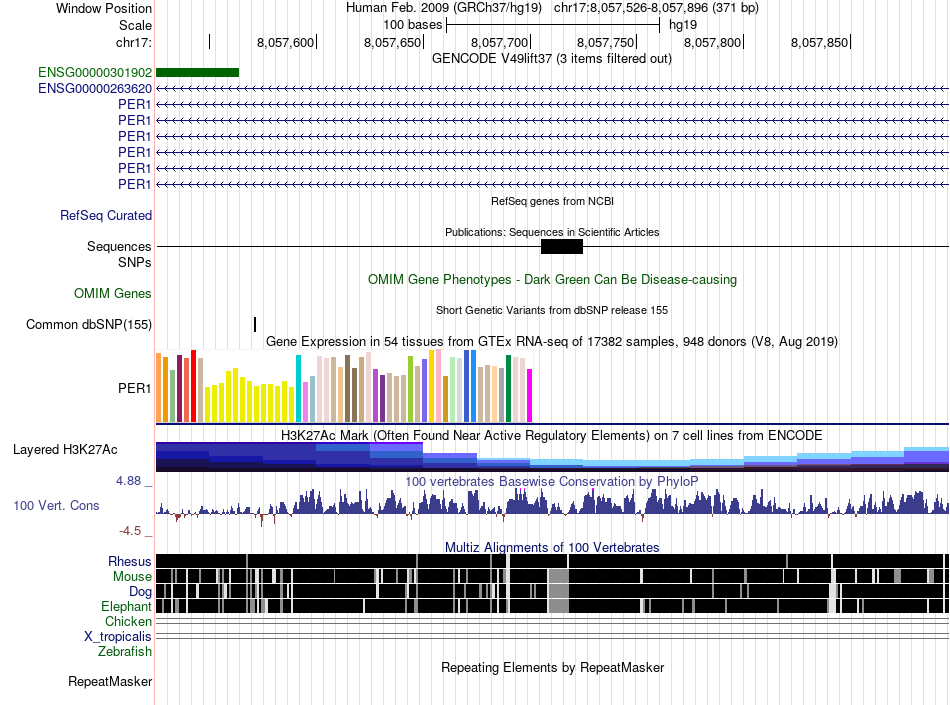Viewport: 950px width, 705px height.
Task: Click the GENCODE V49lift37 track title
Action: pyautogui.click(x=552, y=59)
